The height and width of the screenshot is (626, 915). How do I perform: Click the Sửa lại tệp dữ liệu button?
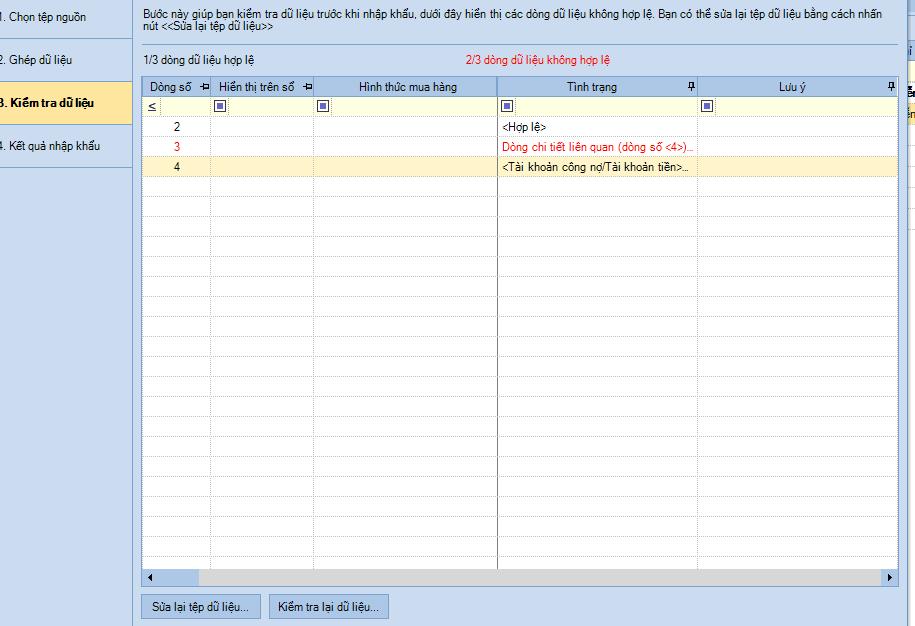201,607
